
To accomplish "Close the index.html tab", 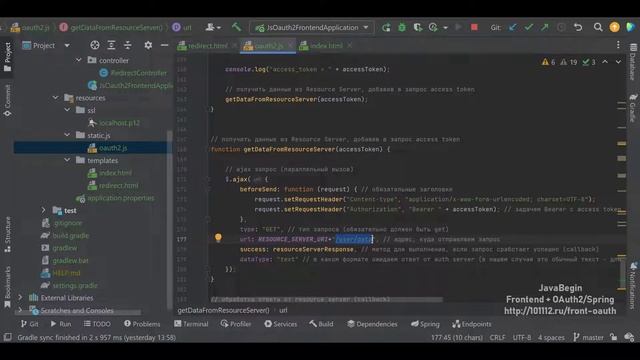I will [349, 46].
